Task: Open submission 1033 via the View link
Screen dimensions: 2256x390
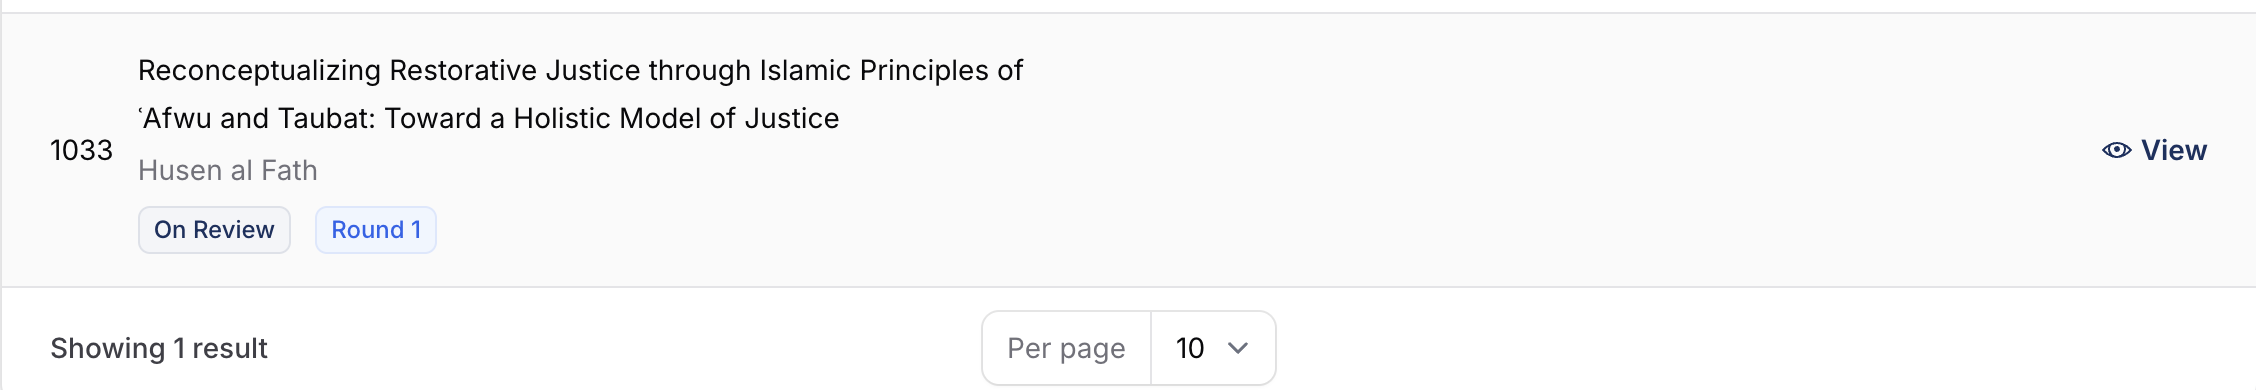Action: 2154,150
